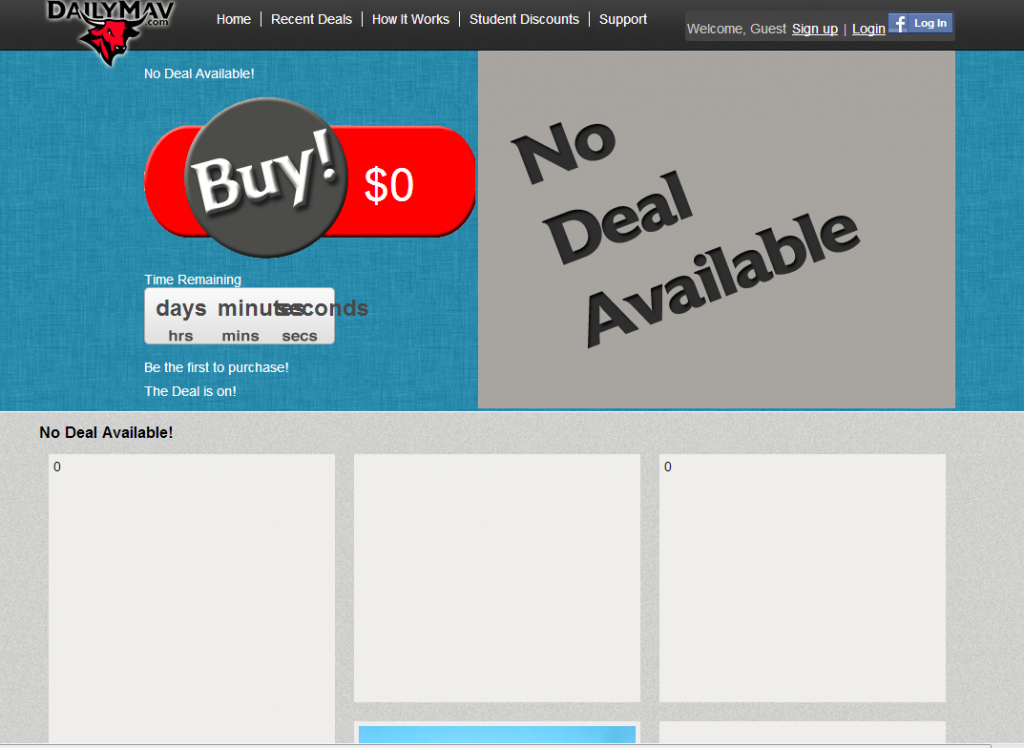Click the Sign up link

click(814, 29)
